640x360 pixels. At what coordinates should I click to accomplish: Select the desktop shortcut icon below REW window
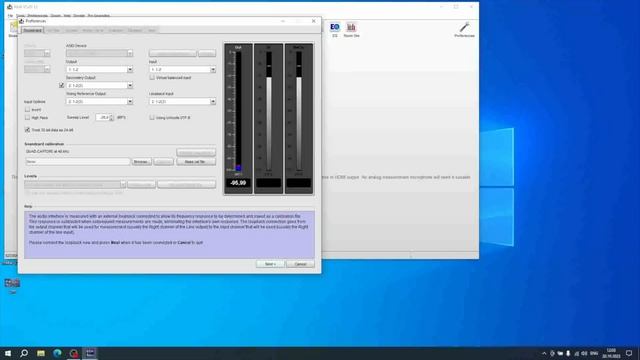tap(12, 284)
